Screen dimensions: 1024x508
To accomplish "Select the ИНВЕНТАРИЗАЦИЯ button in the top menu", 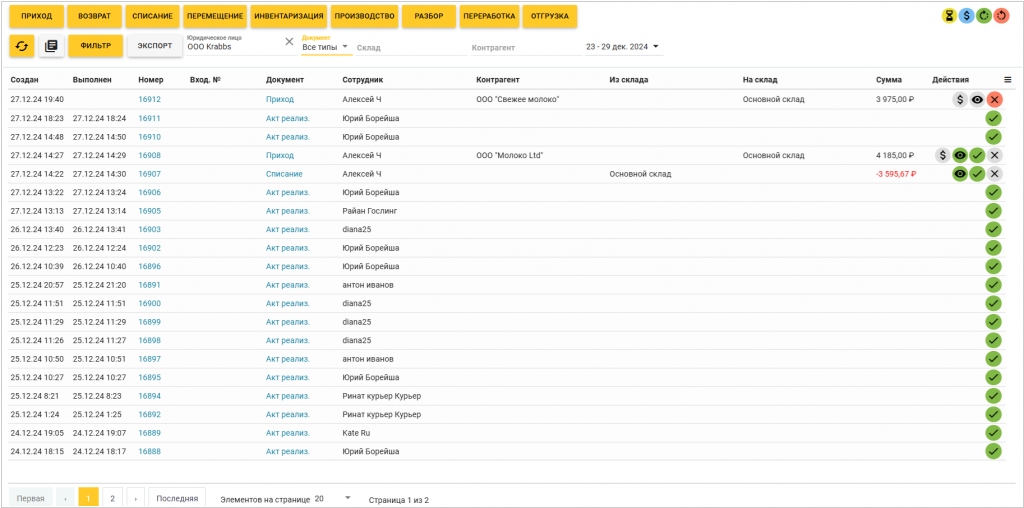I will pyautogui.click(x=288, y=17).
